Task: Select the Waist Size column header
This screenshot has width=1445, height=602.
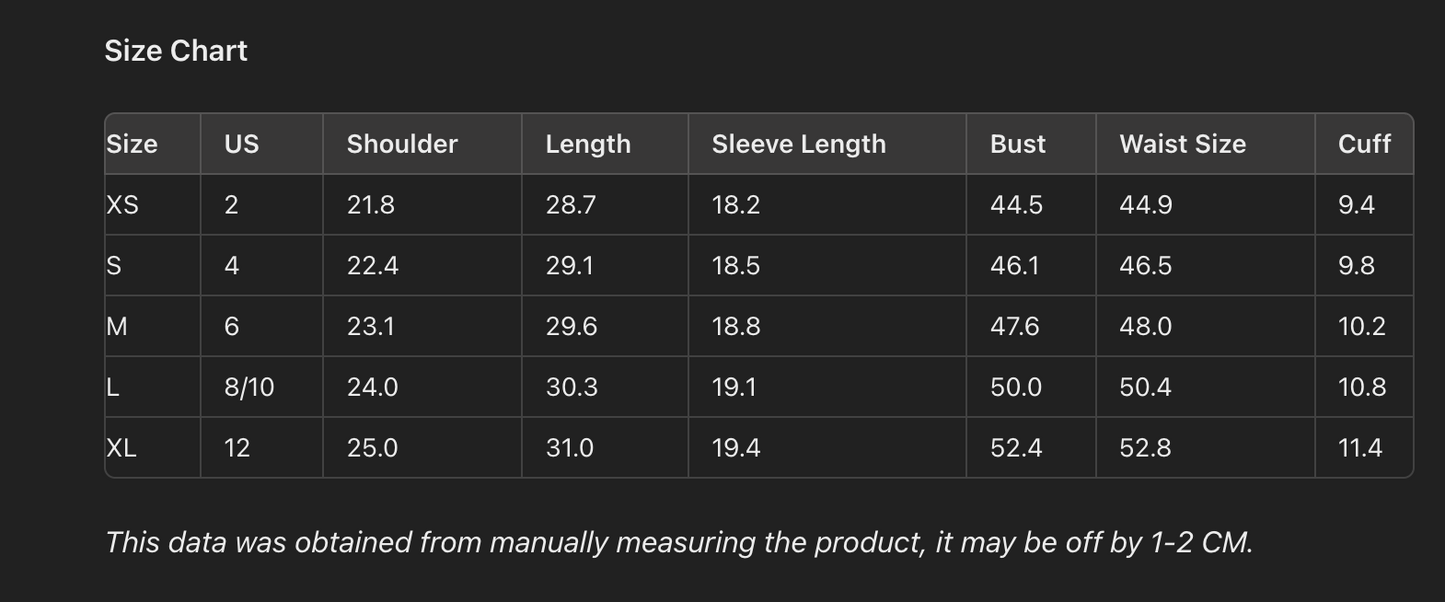Action: (x=1182, y=144)
